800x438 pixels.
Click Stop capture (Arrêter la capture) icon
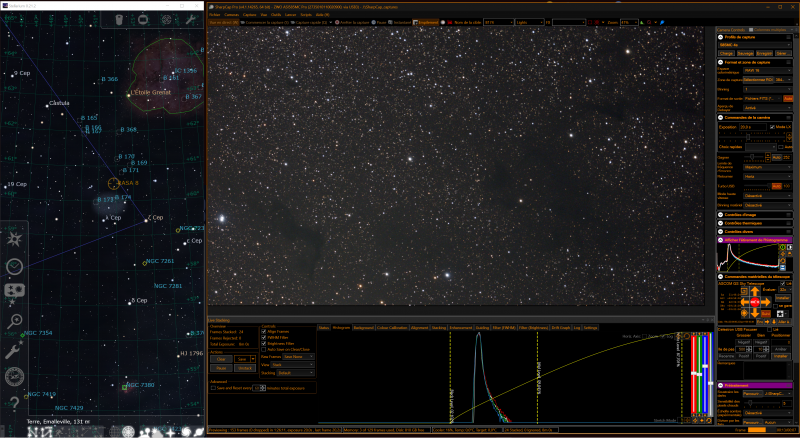(x=337, y=22)
